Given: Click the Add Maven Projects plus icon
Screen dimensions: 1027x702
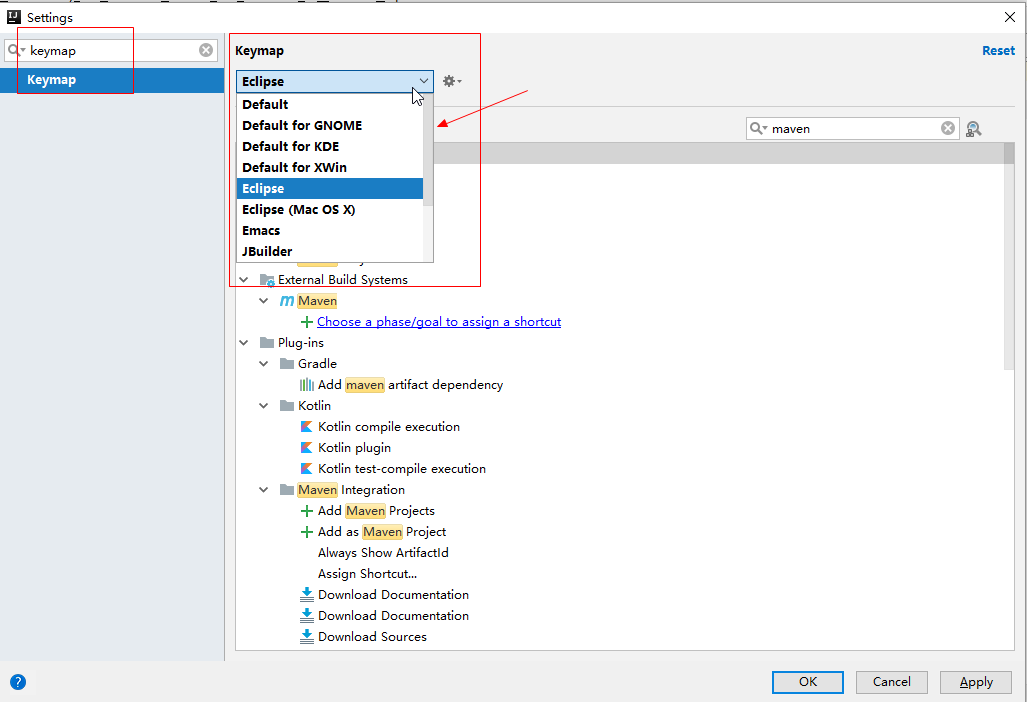Looking at the screenshot, I should coord(307,511).
